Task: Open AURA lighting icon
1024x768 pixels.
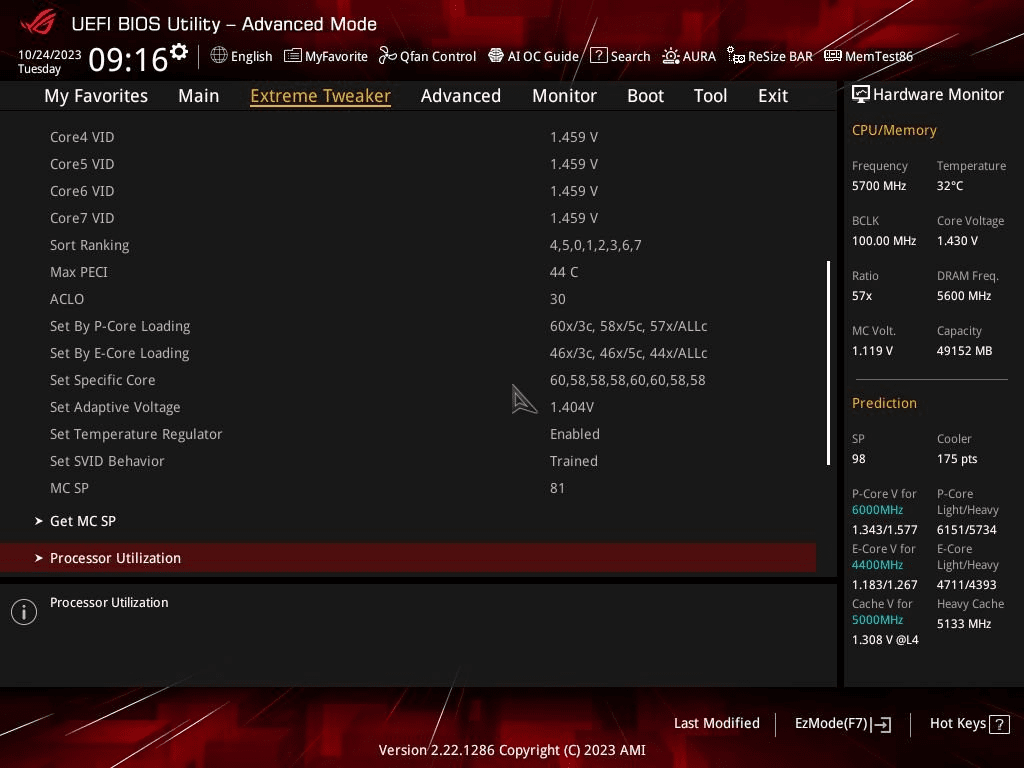Action: (671, 56)
